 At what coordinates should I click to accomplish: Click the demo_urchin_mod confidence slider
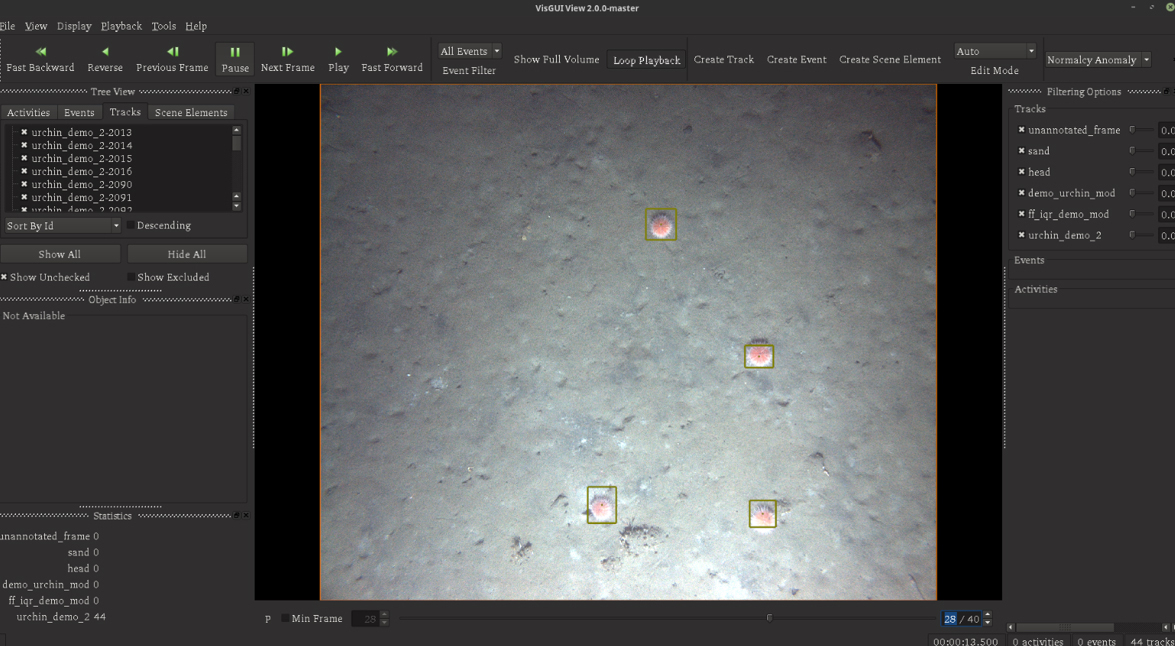pos(1143,193)
